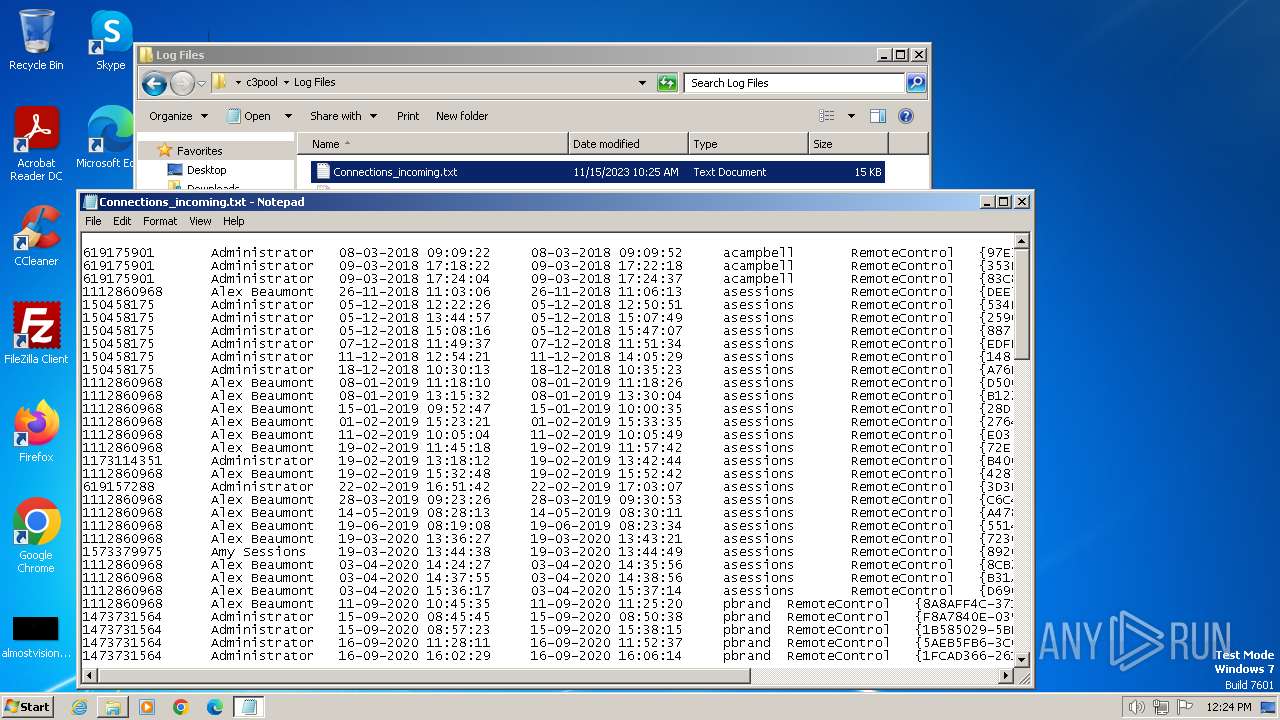
Task: Open the Recycle Bin desktop icon
Action: pos(36,40)
